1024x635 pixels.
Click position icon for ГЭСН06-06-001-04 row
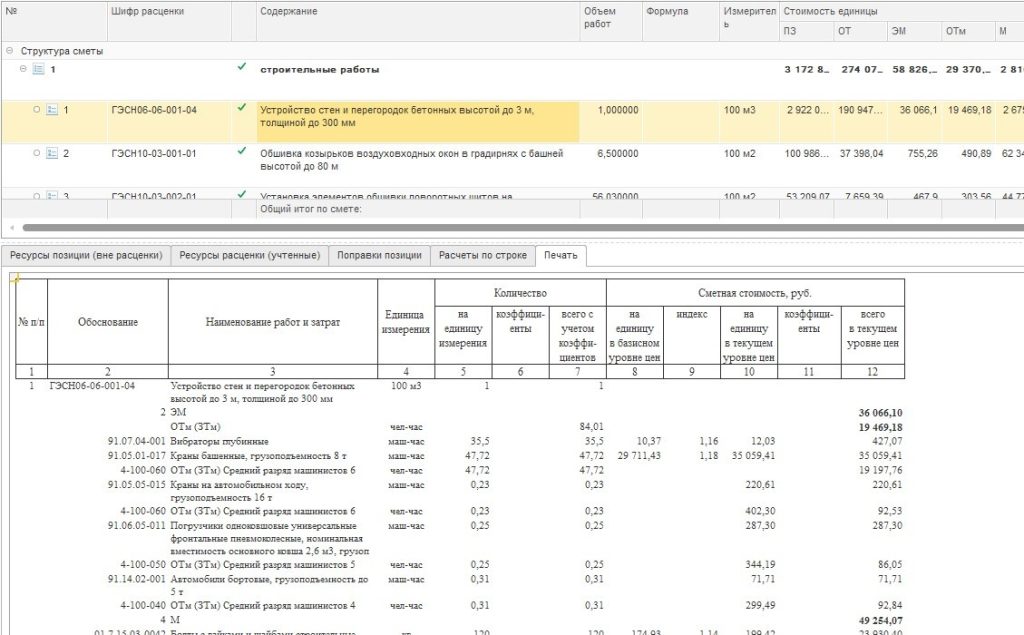coord(52,110)
